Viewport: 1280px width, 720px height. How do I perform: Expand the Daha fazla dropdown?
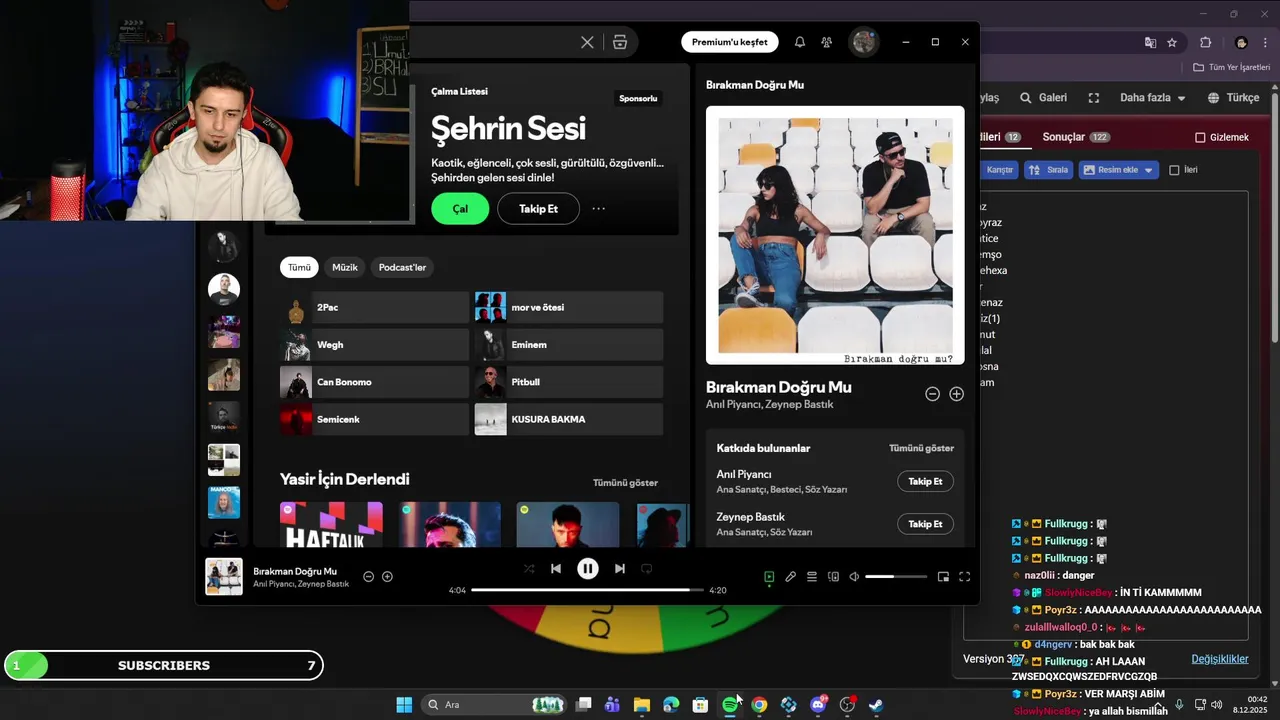1152,98
